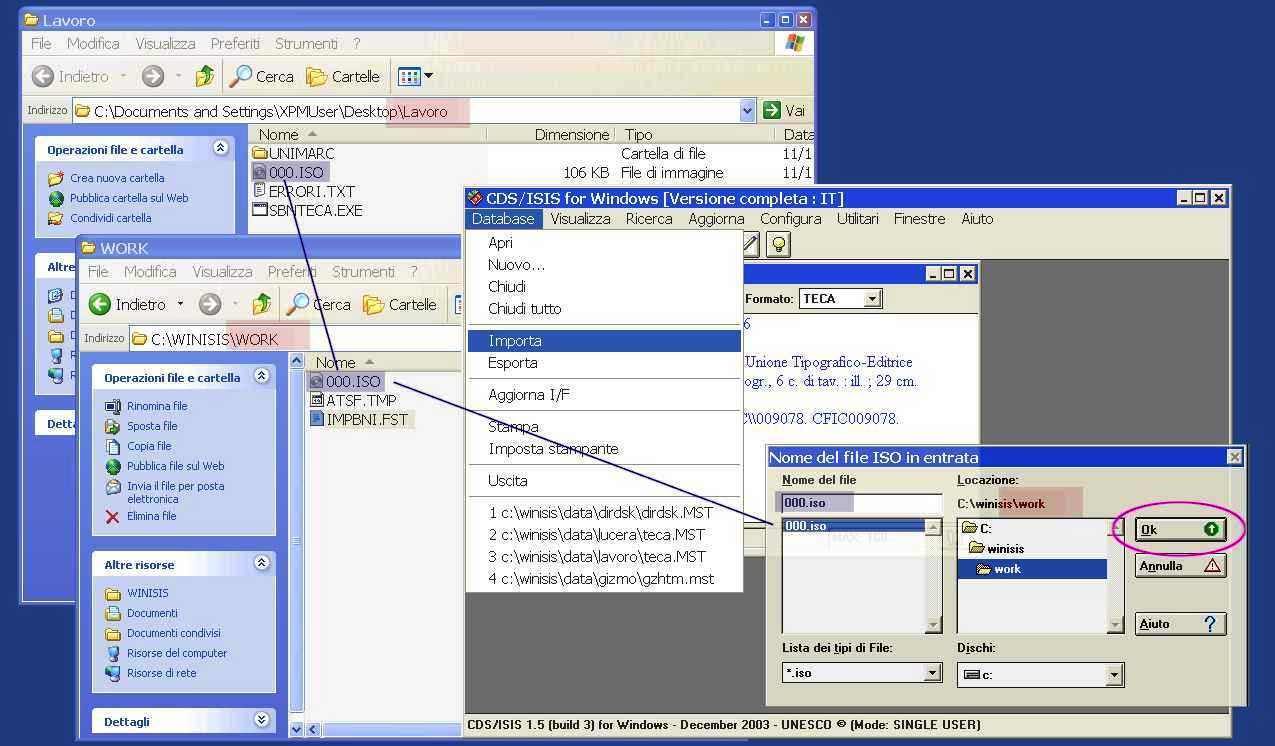Collapse Operazioni file e cartella in WORK window
This screenshot has width=1275, height=746.
coord(262,376)
